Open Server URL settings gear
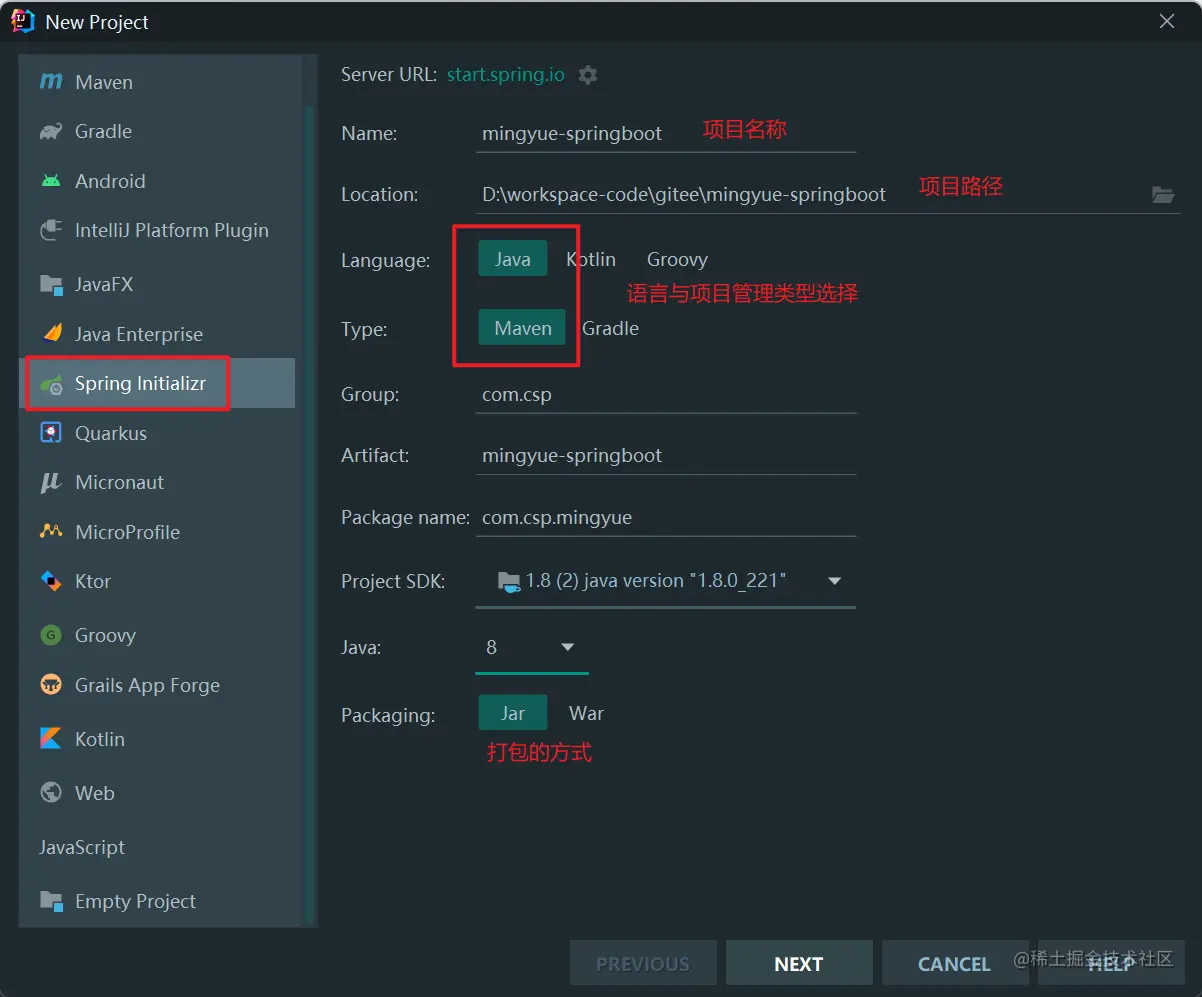Image resolution: width=1202 pixels, height=997 pixels. 588,75
